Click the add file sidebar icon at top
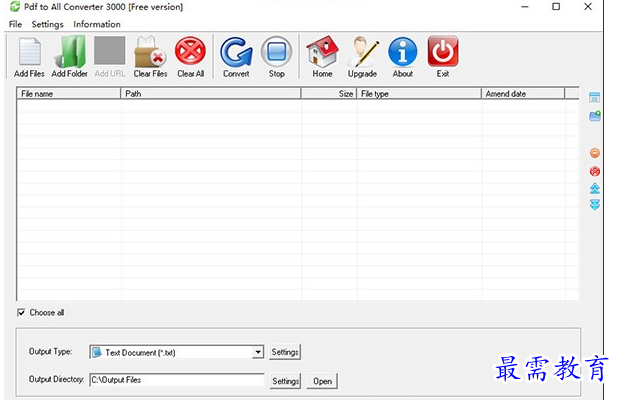This screenshot has width=617, height=400. (595, 97)
